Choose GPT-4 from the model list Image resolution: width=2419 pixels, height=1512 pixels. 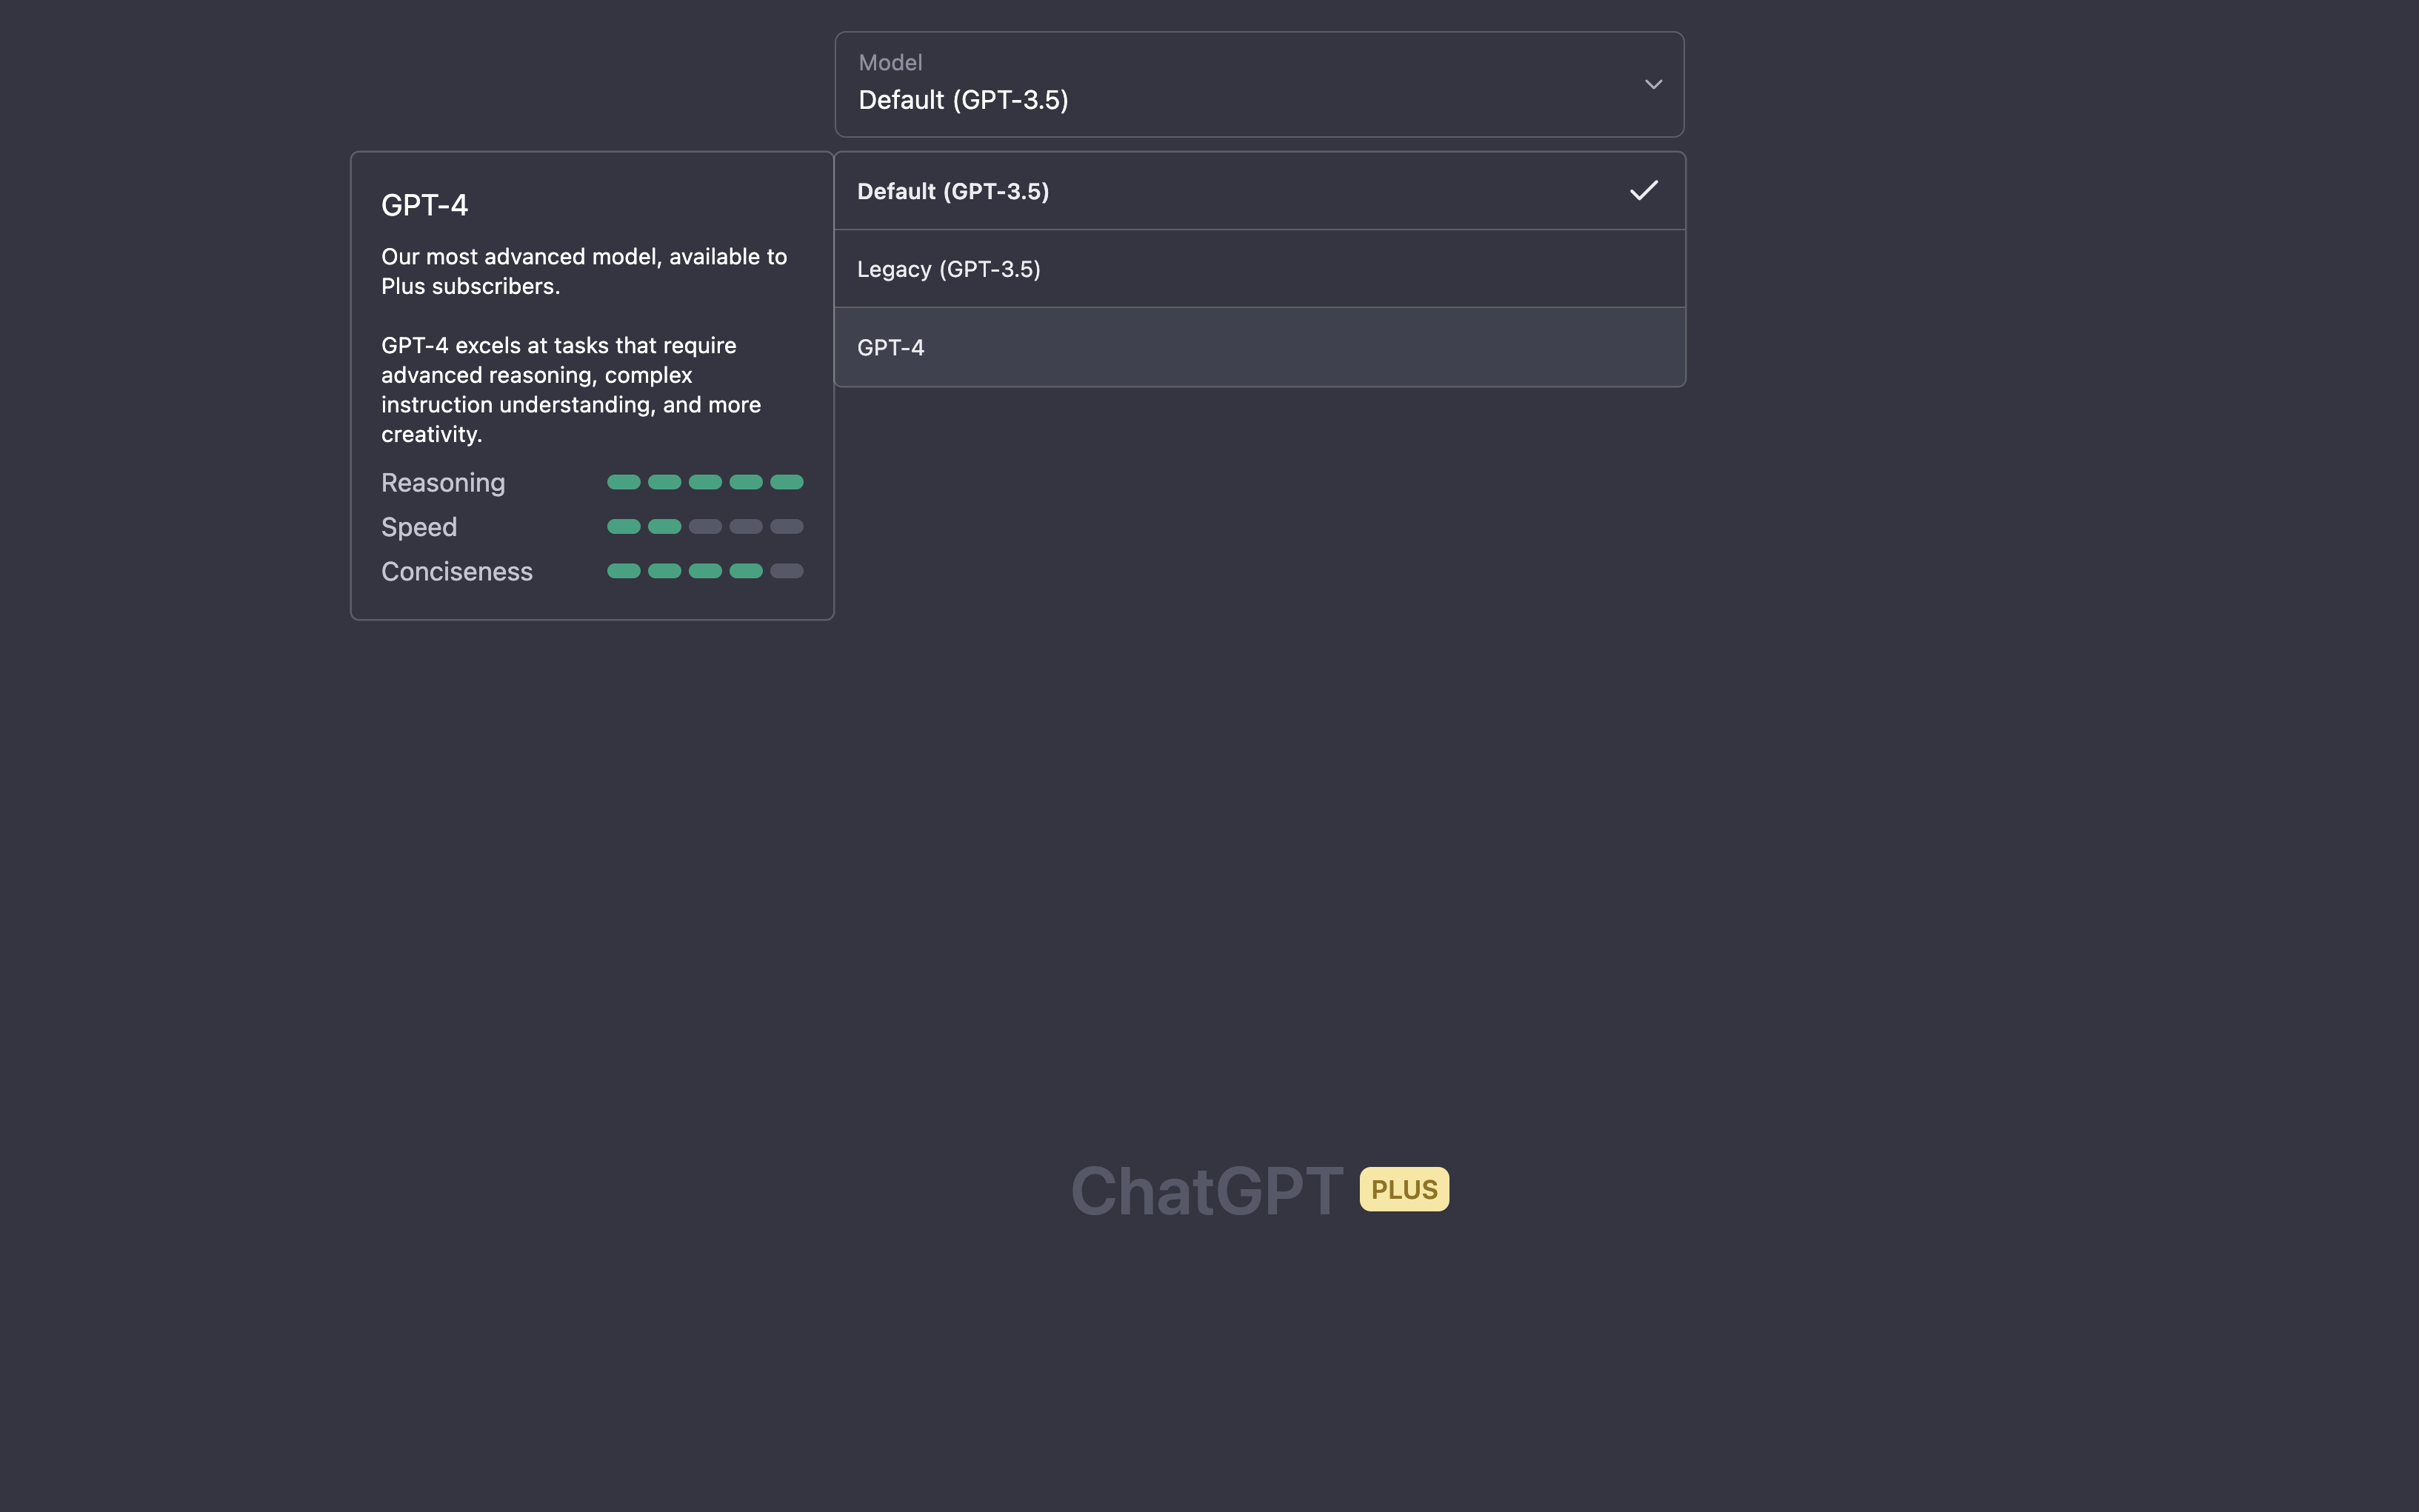point(1259,347)
